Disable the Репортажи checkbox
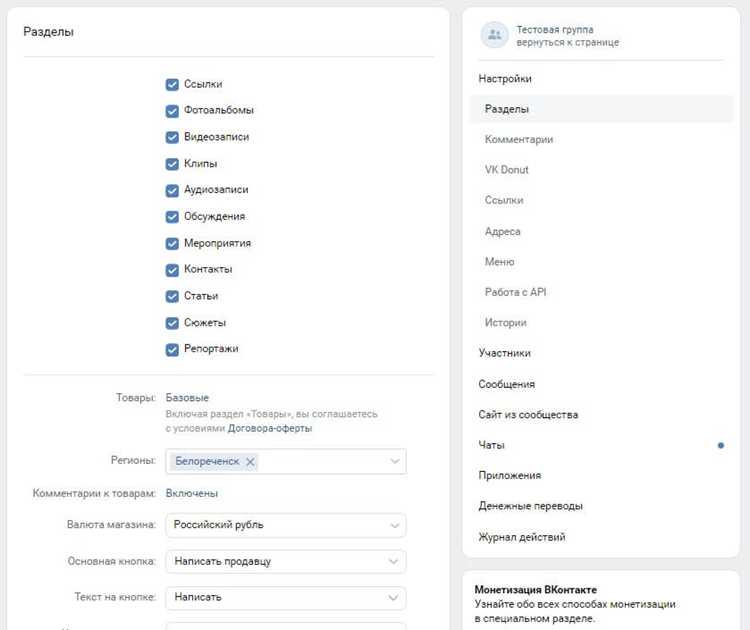The image size is (750, 630). point(172,350)
